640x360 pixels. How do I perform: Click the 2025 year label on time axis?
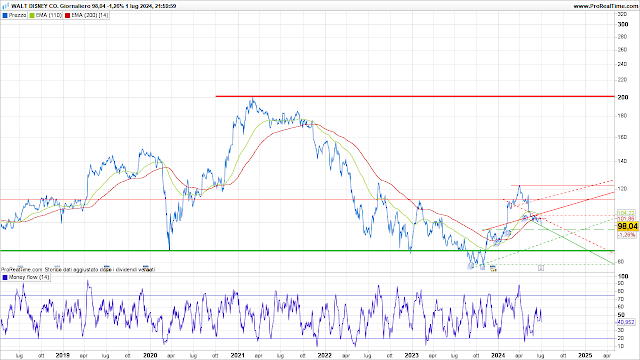click(585, 355)
